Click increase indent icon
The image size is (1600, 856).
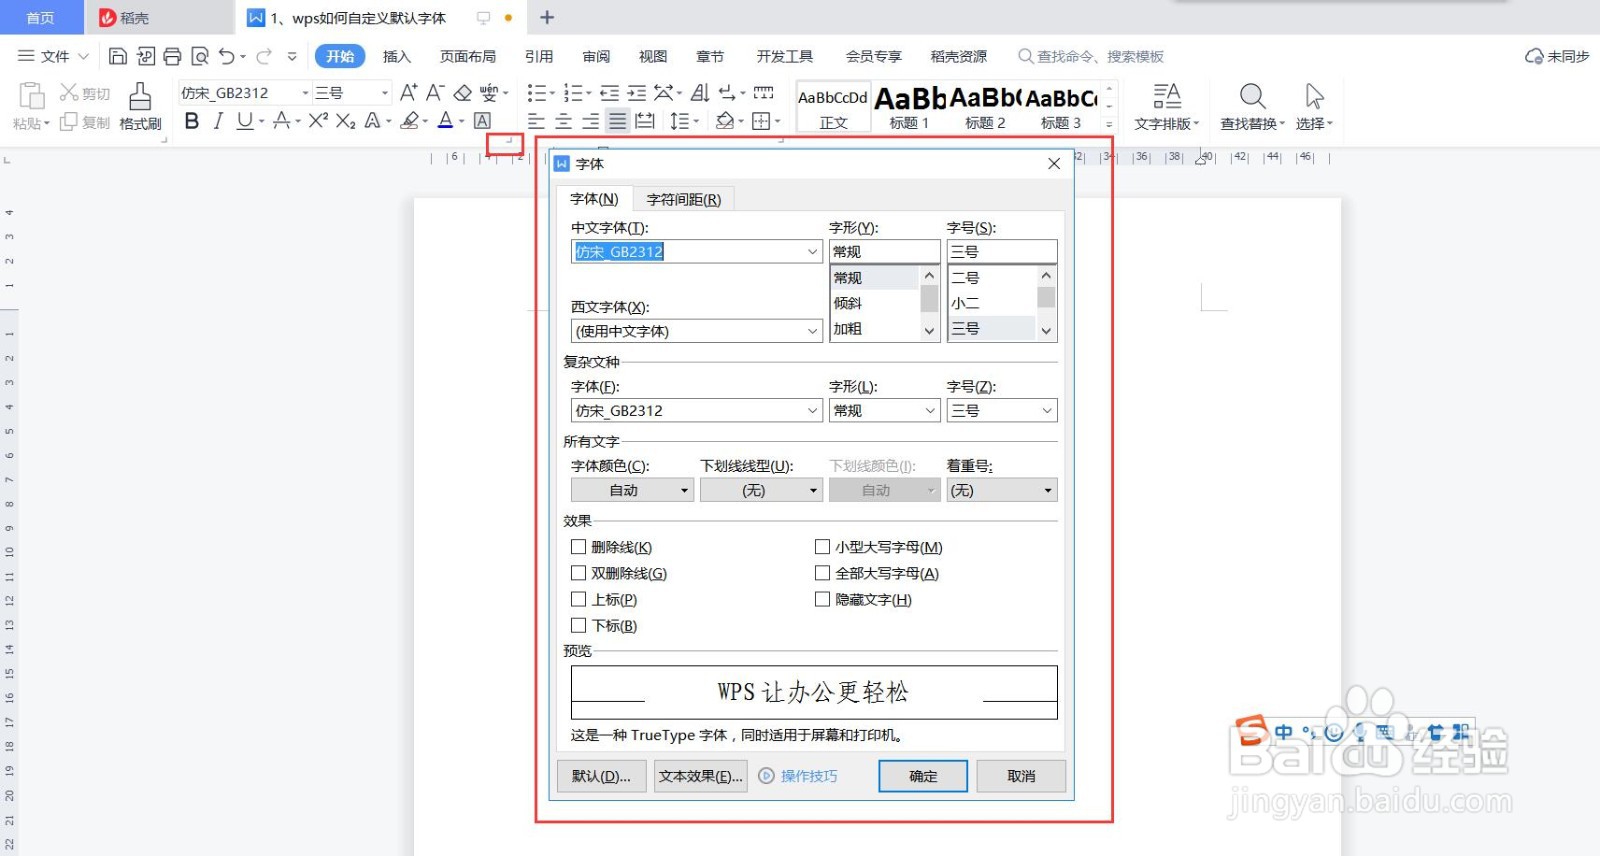(x=636, y=93)
